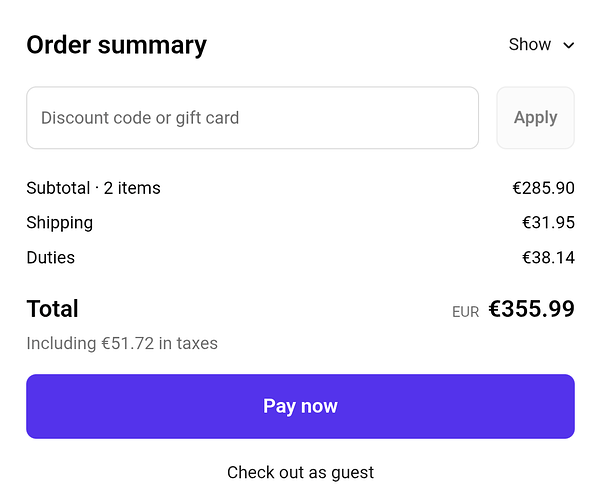601x500 pixels.
Task: Hit the Pay now button
Action: click(x=300, y=406)
